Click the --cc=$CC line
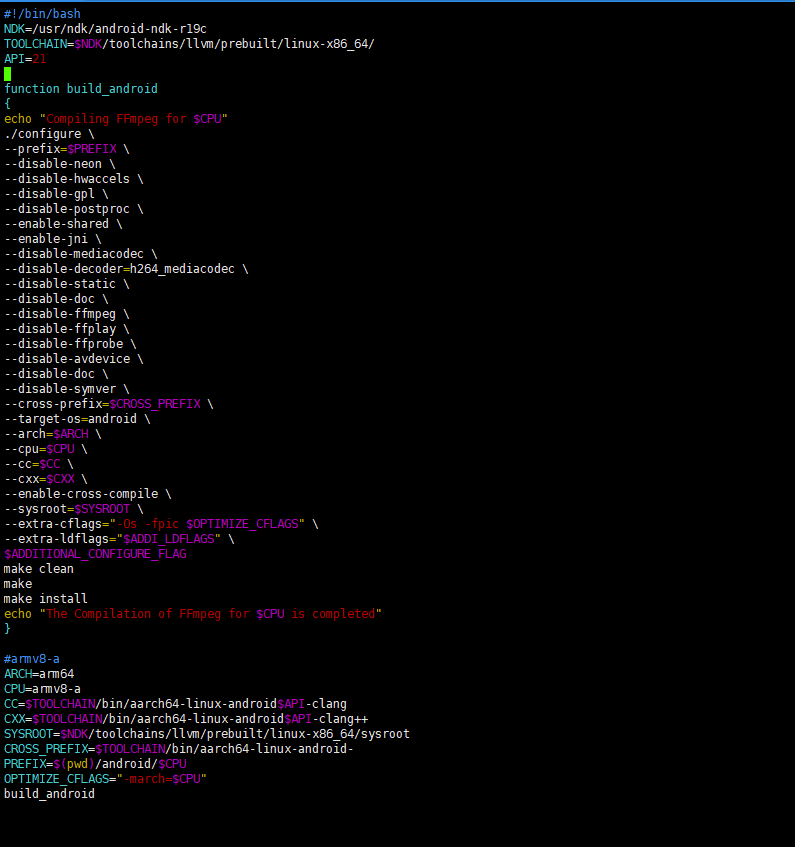 pos(39,464)
